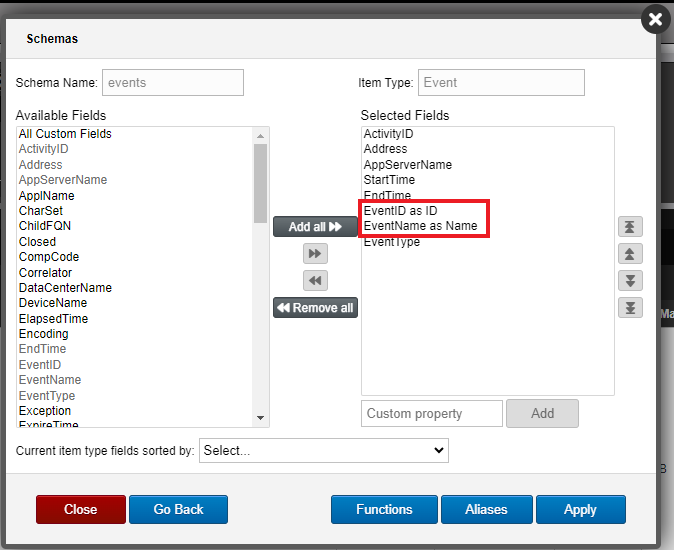
Task: Open the Functions button
Action: pyautogui.click(x=384, y=509)
